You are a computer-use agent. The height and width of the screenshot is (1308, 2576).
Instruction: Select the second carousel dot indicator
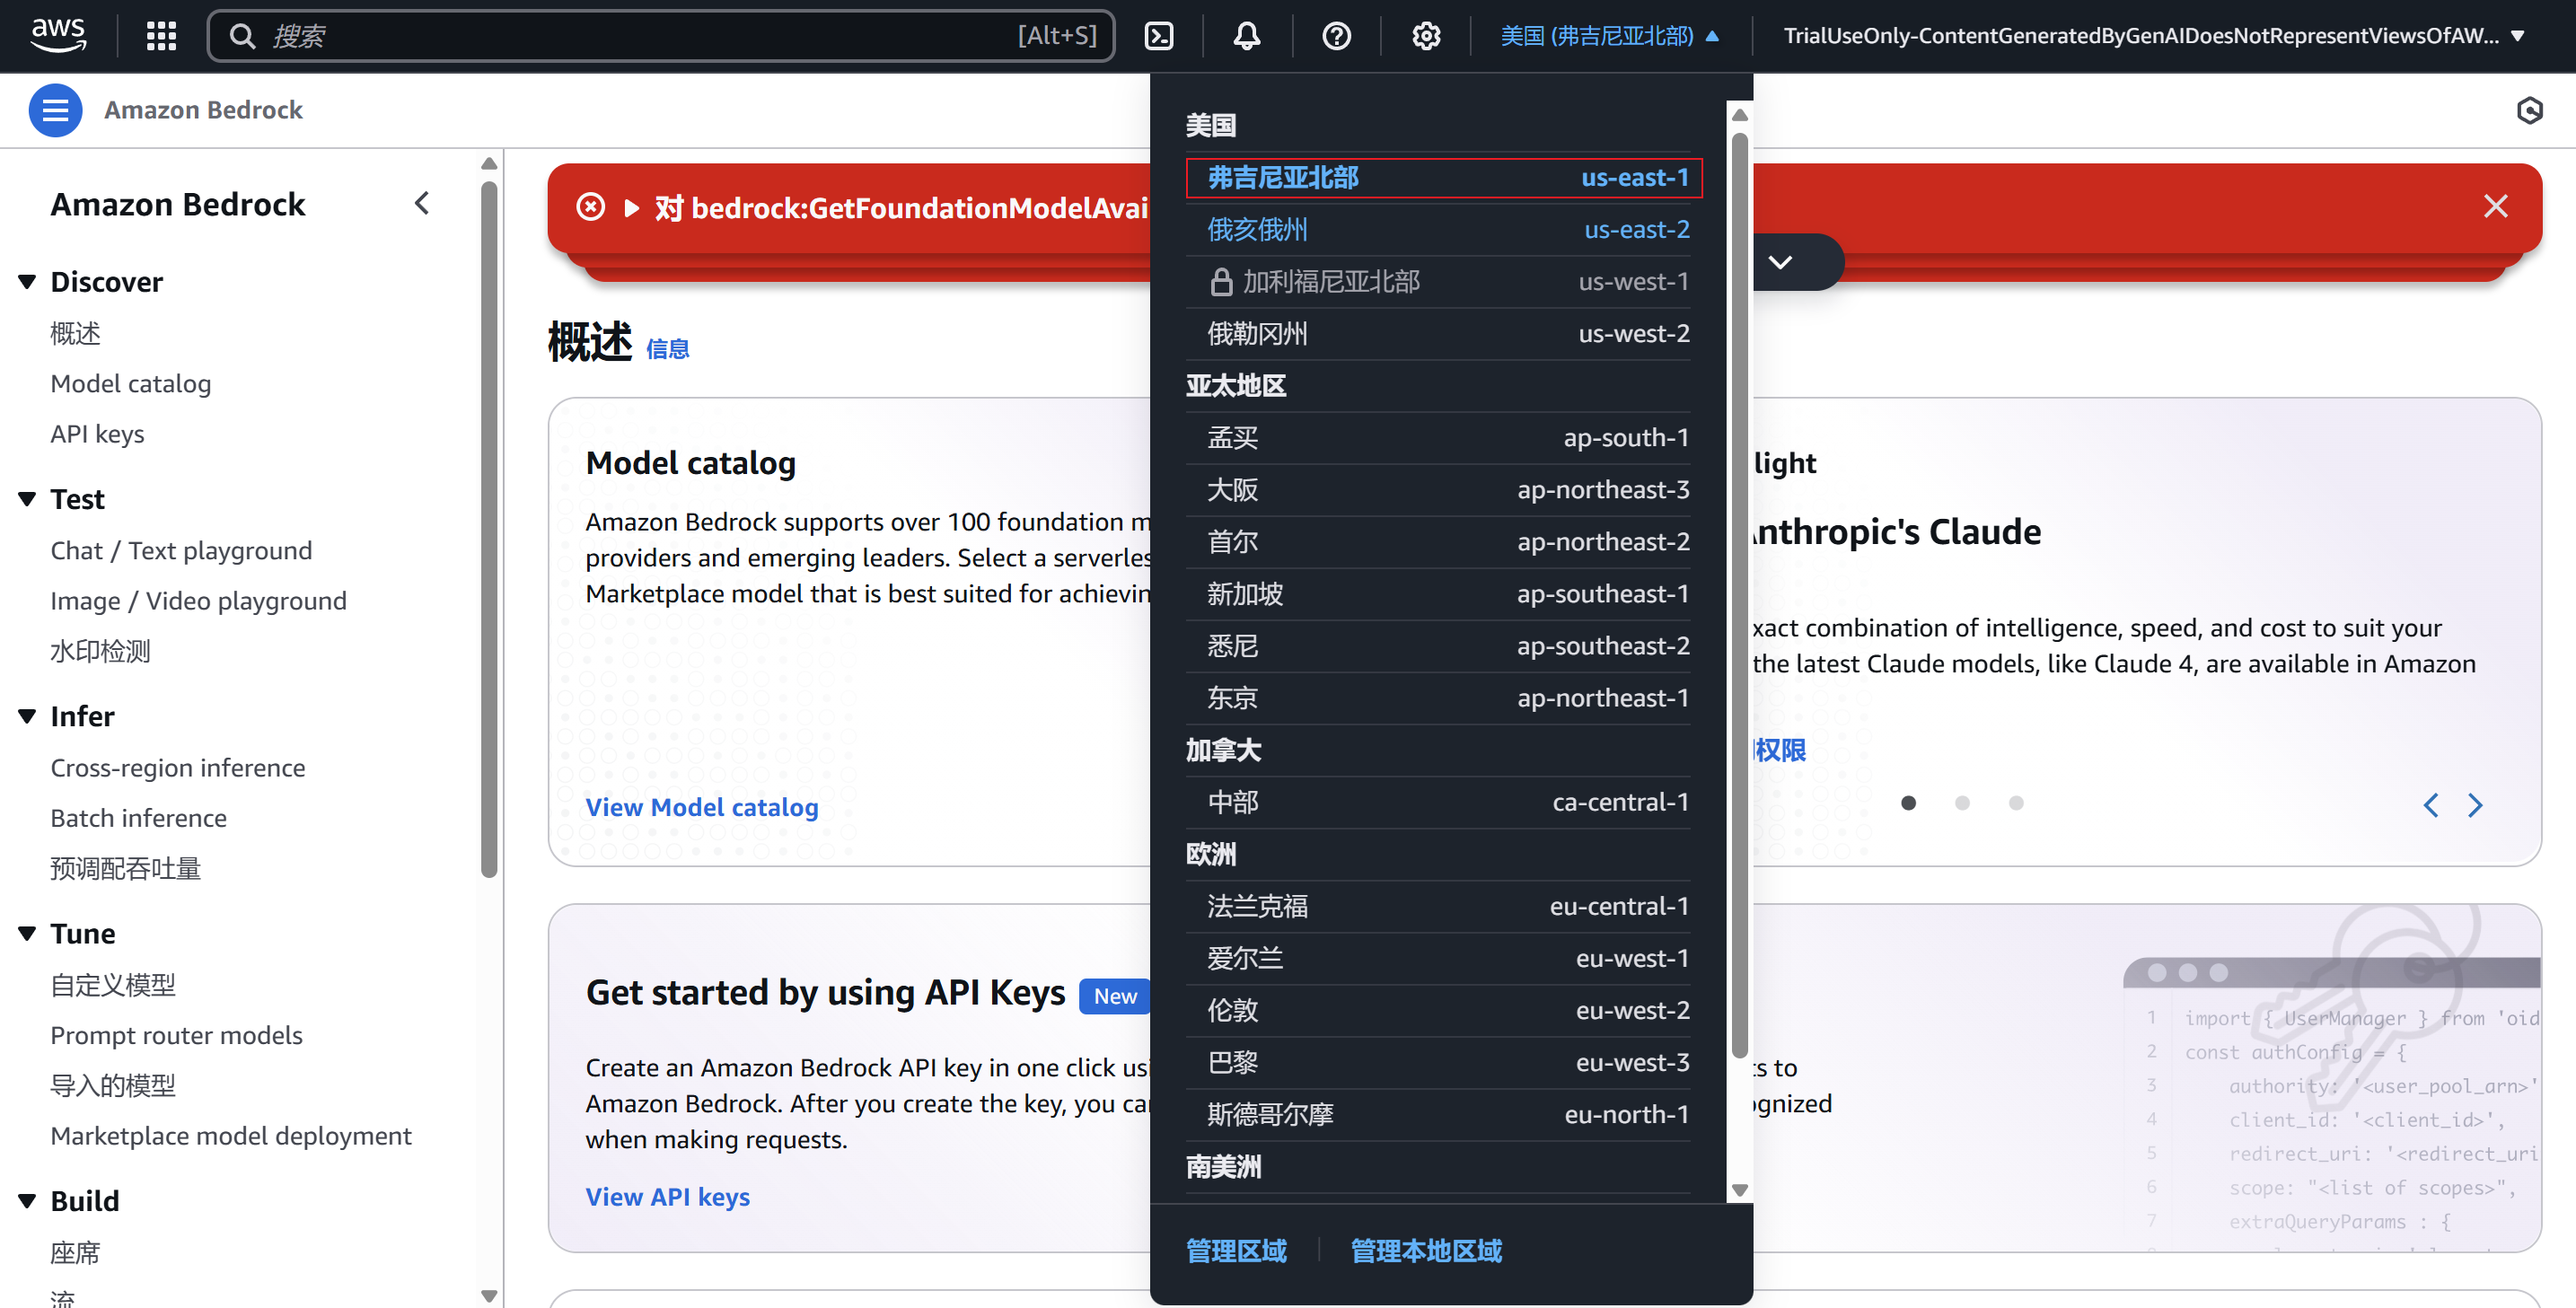coord(1962,803)
